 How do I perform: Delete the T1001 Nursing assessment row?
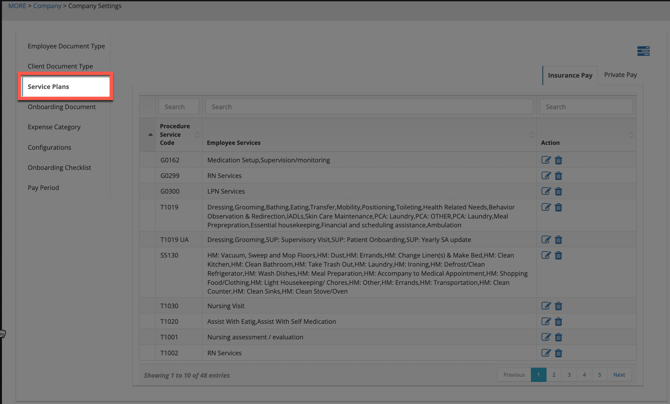558,337
